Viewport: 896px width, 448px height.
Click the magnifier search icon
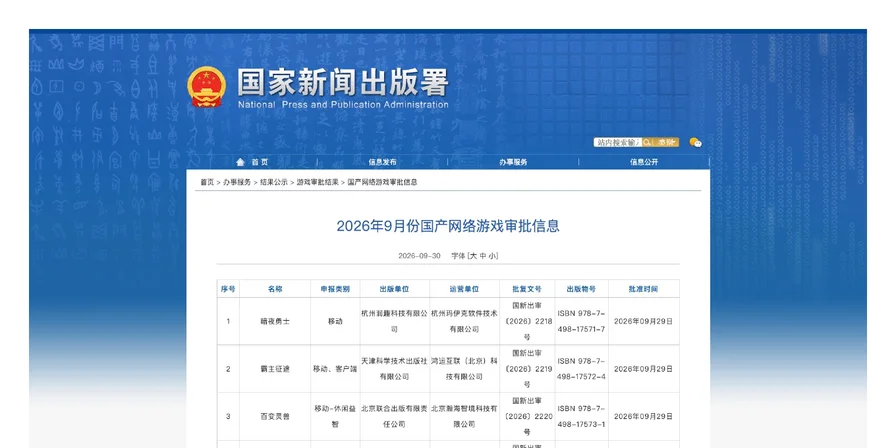point(647,142)
